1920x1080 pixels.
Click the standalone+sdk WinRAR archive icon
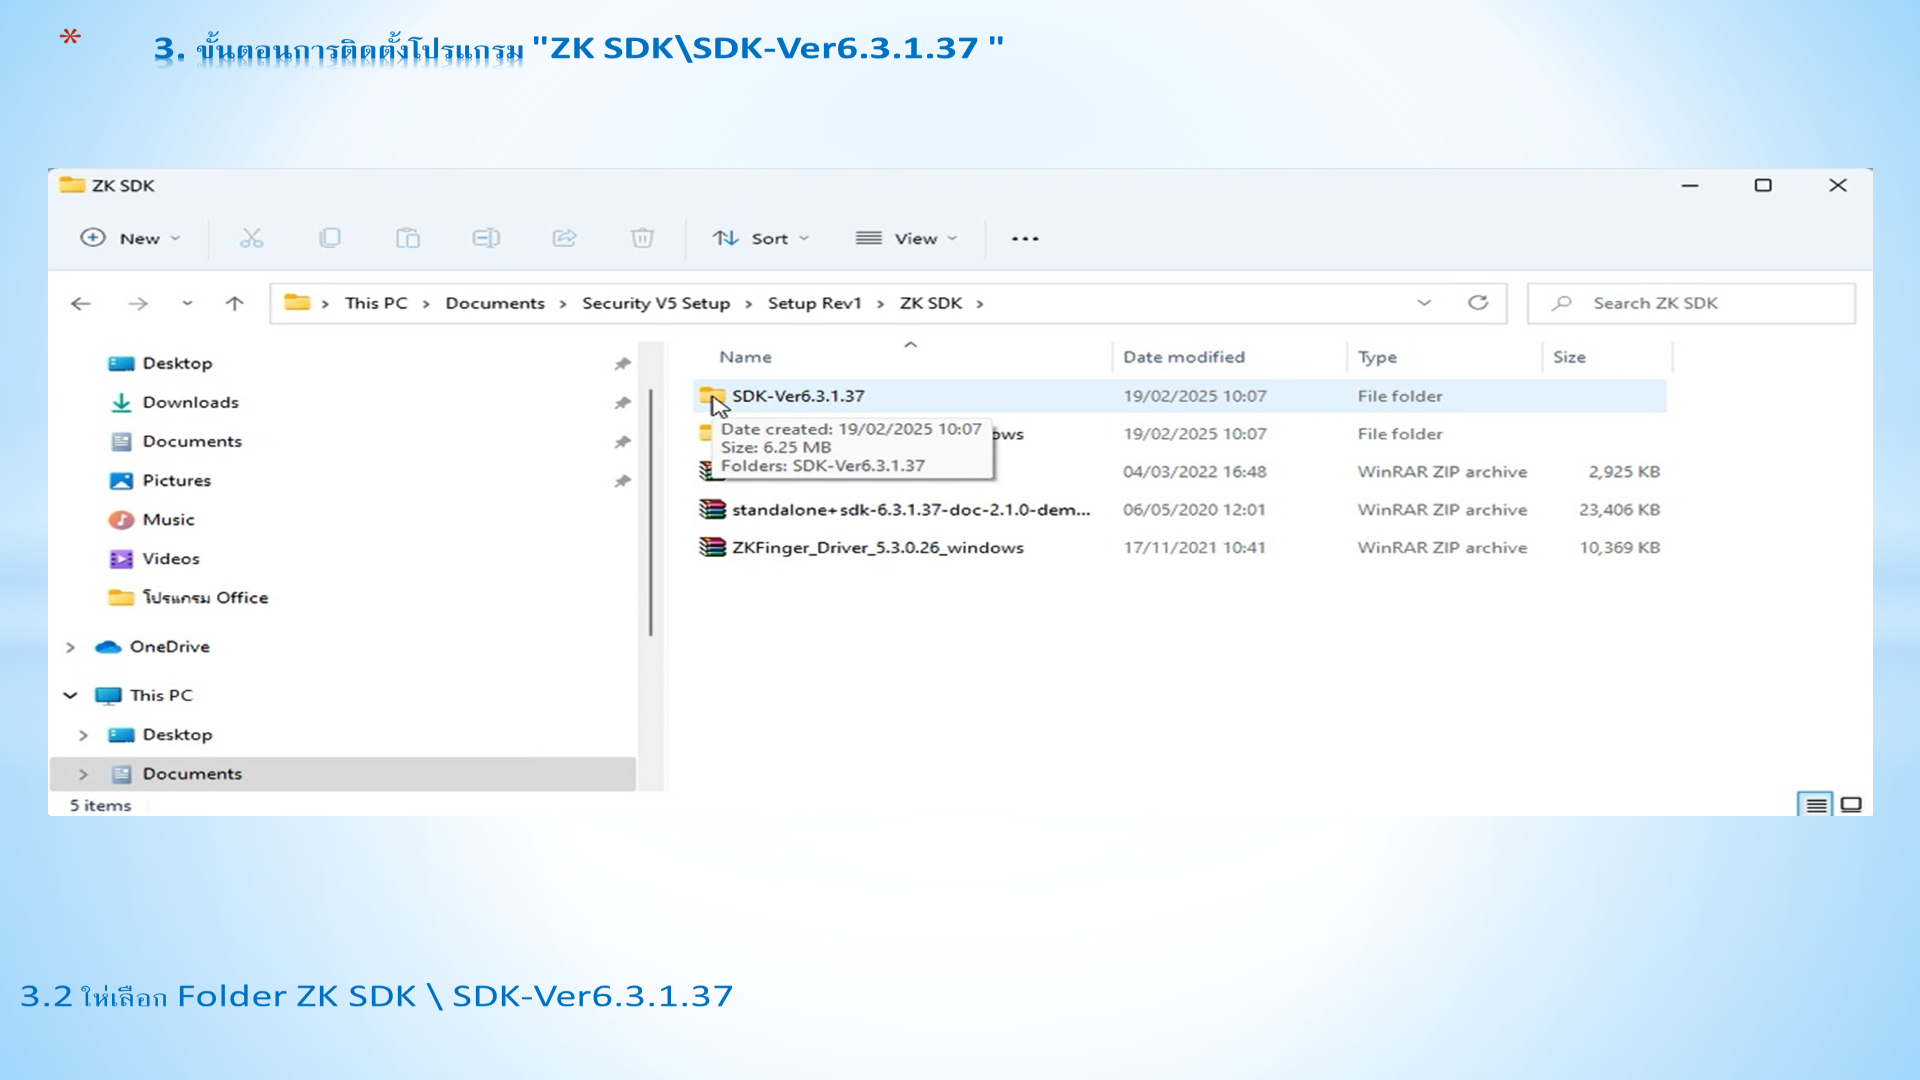(x=712, y=509)
